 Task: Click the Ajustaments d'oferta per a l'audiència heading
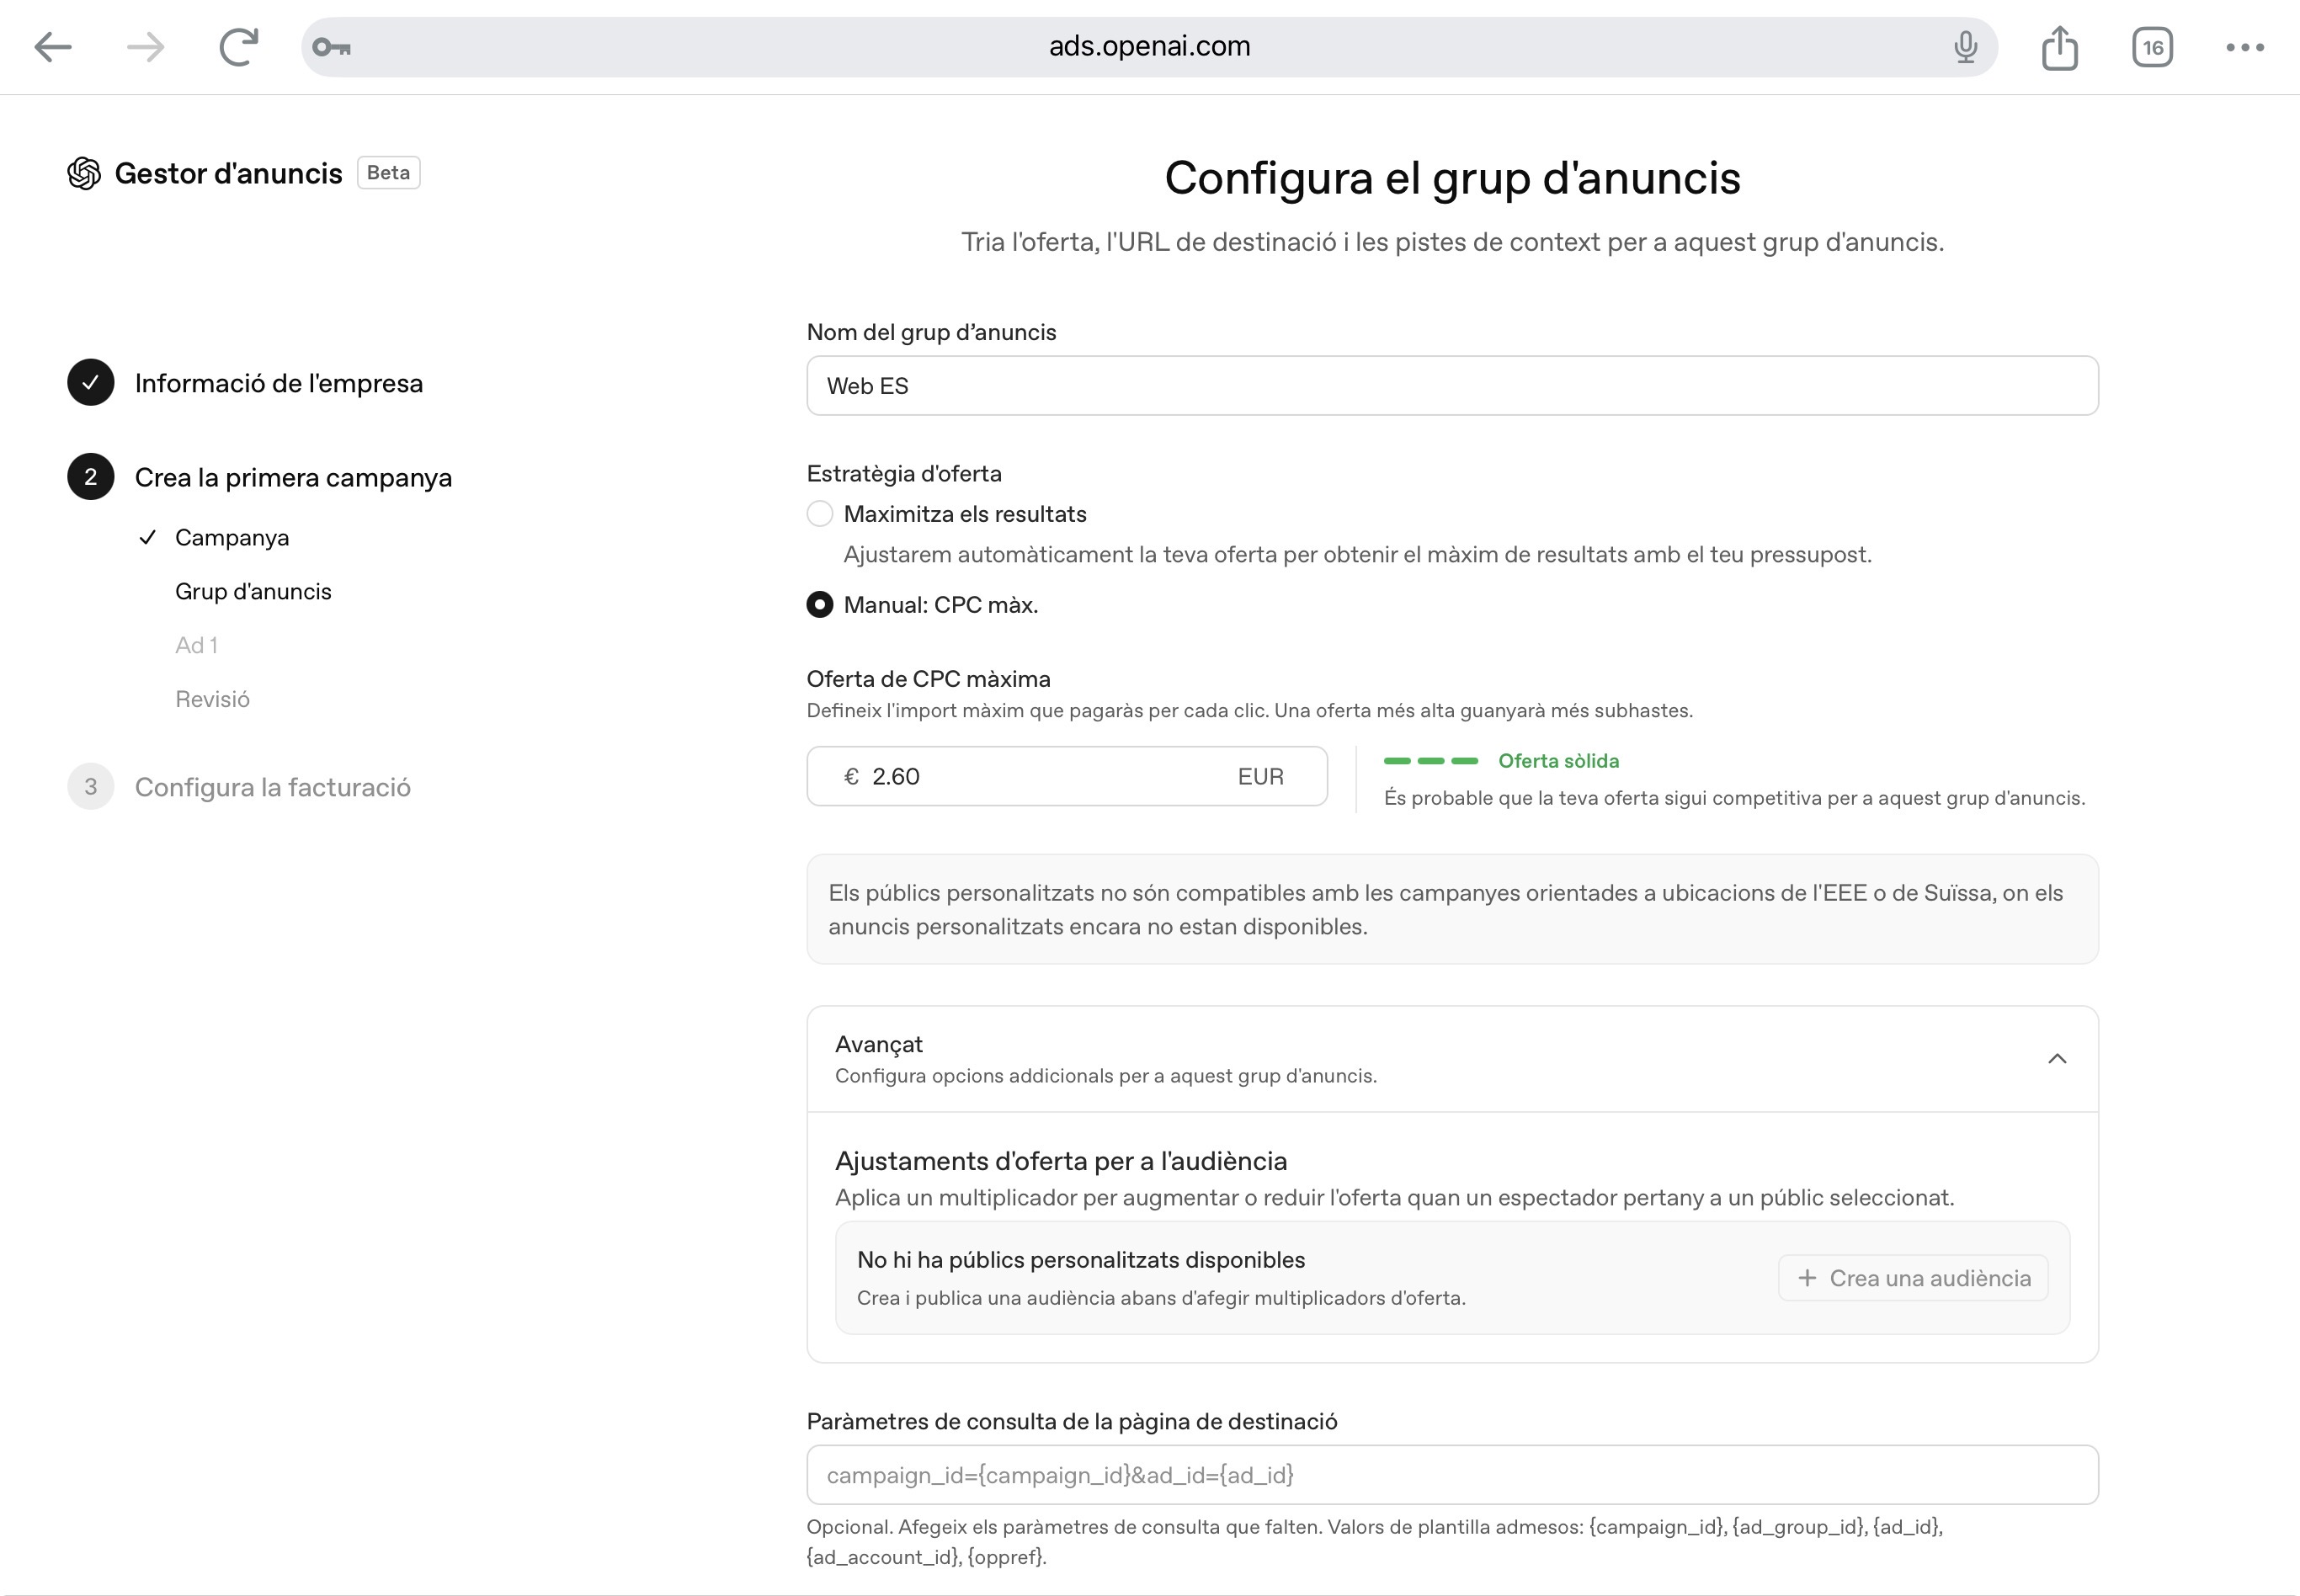coord(1061,1161)
